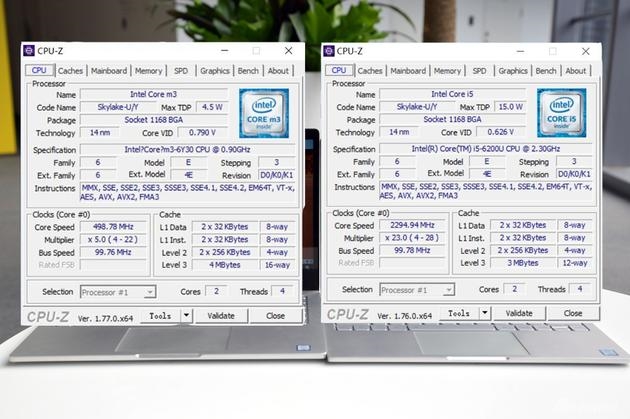Click Bus Speed value 99.78 MHz
Screen dimensions: 630x419
(412, 250)
